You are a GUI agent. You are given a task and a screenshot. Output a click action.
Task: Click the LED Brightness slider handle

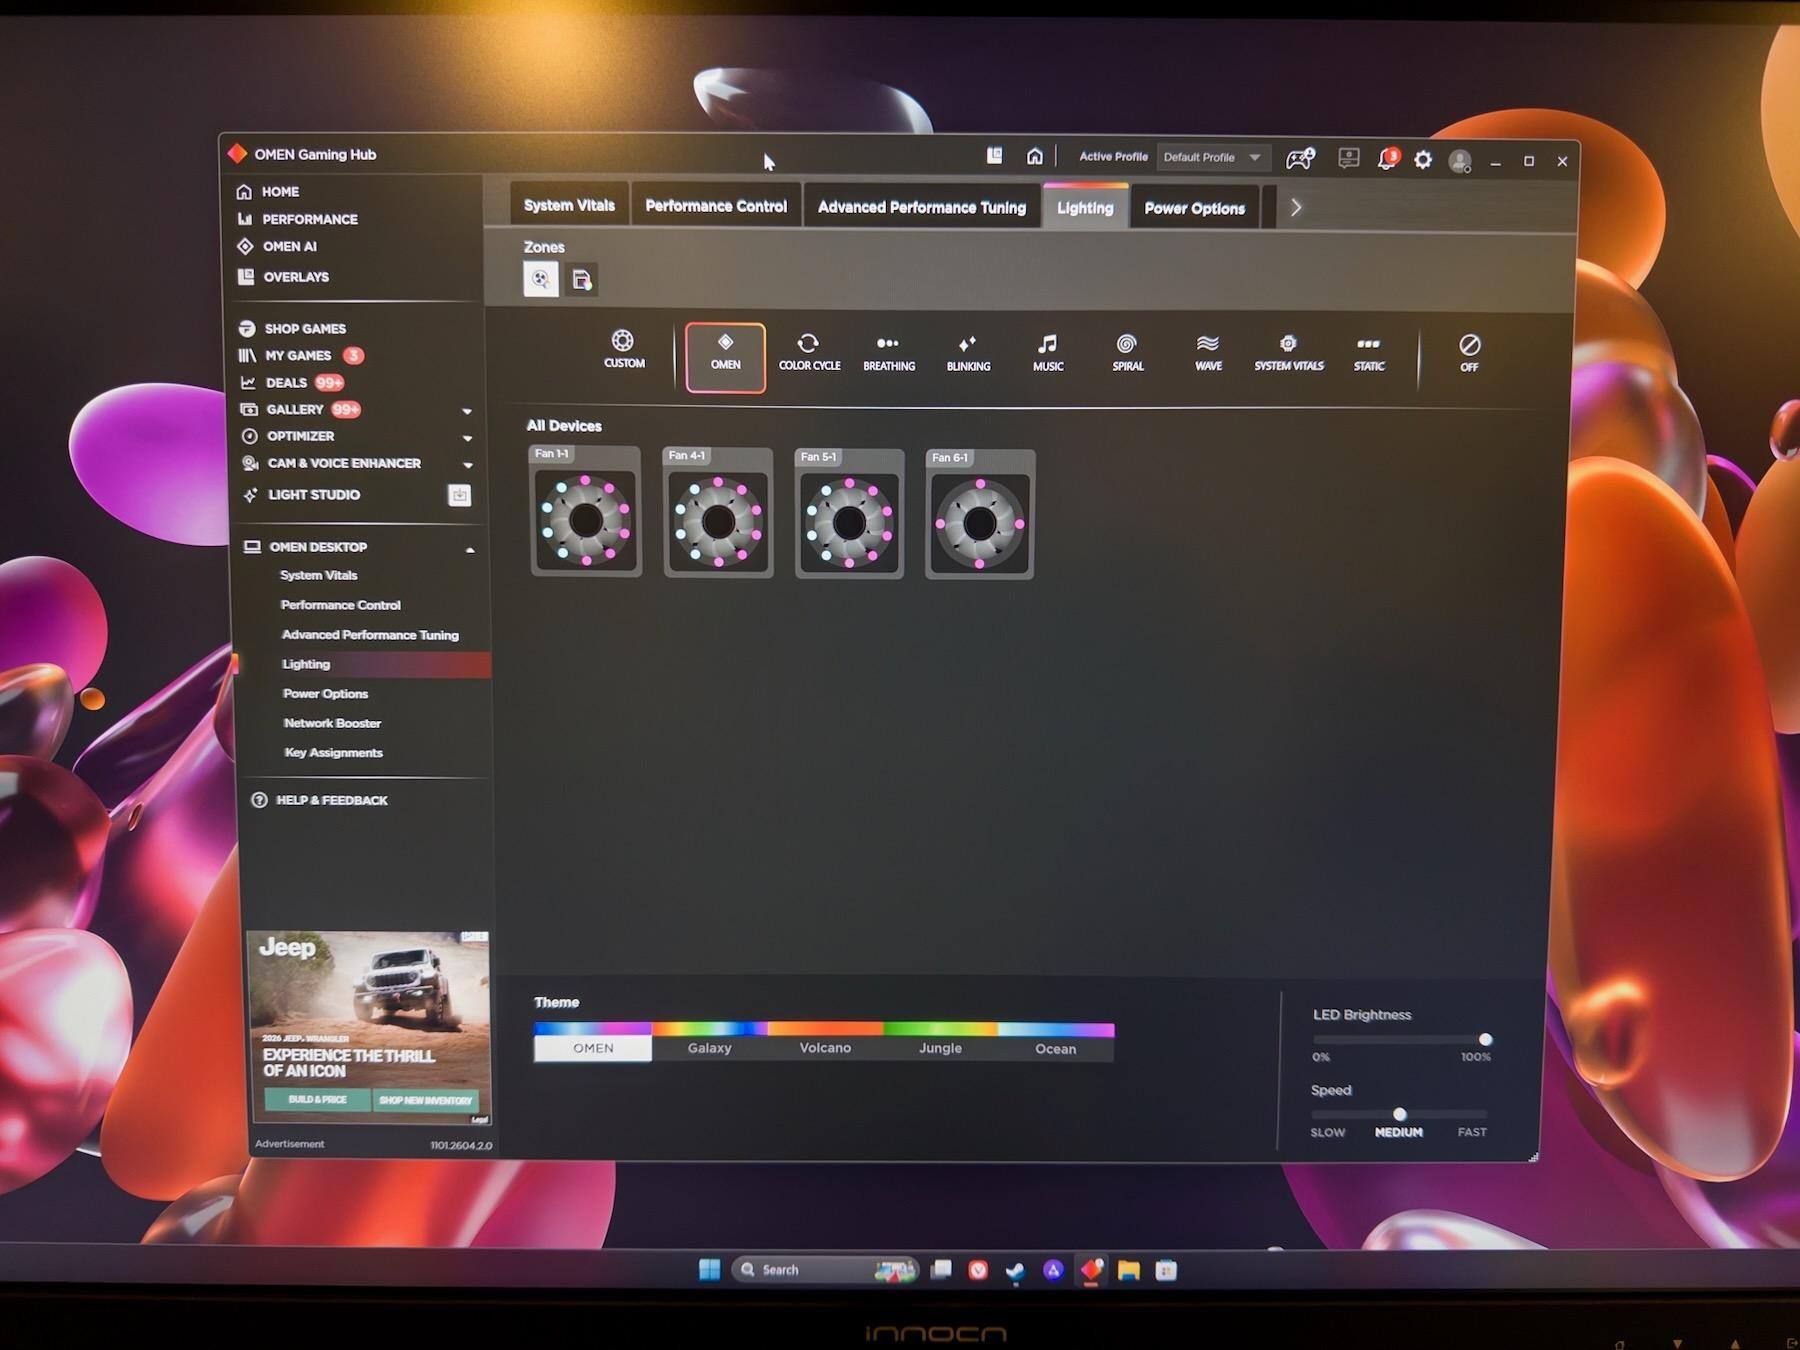tap(1485, 1040)
